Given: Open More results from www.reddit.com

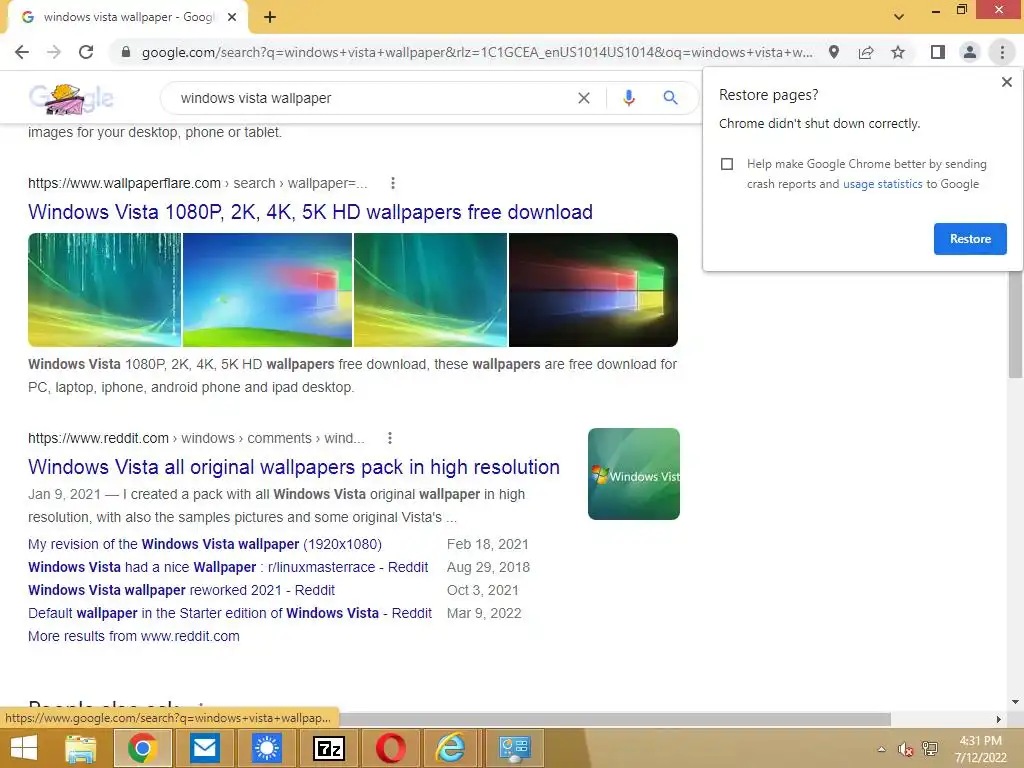Looking at the screenshot, I should point(134,636).
